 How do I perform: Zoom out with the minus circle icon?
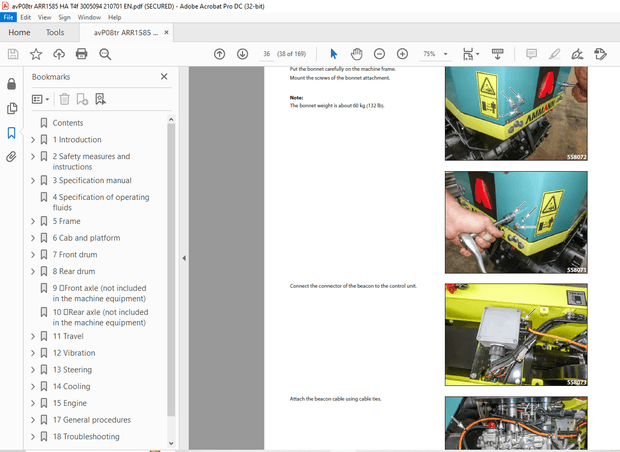(x=379, y=54)
